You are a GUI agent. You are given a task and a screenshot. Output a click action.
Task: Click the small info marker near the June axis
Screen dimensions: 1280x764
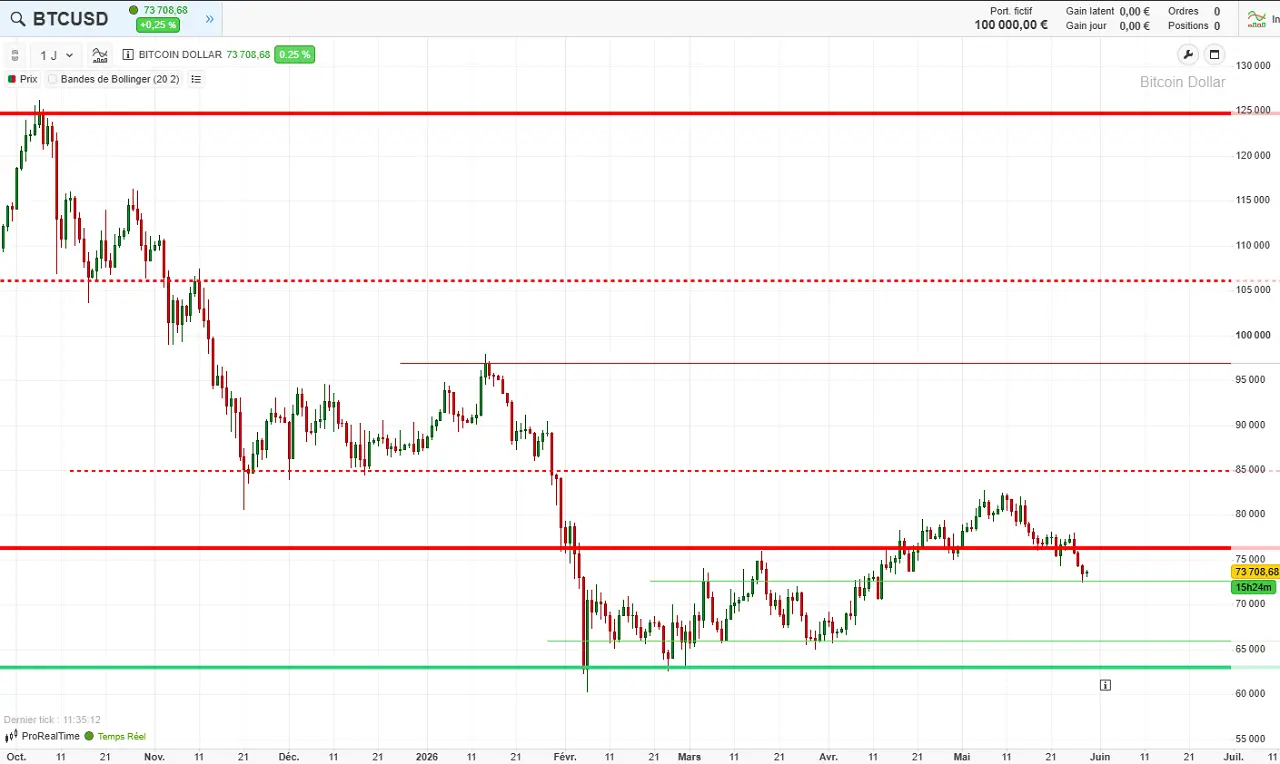tap(1105, 685)
